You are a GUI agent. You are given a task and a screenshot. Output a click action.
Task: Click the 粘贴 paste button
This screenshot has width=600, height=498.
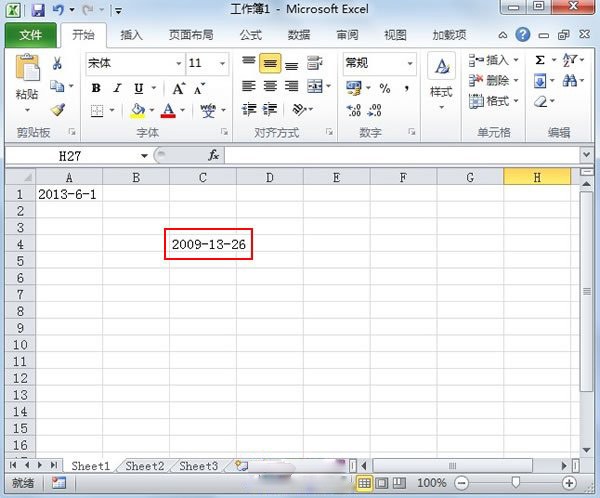pos(27,84)
